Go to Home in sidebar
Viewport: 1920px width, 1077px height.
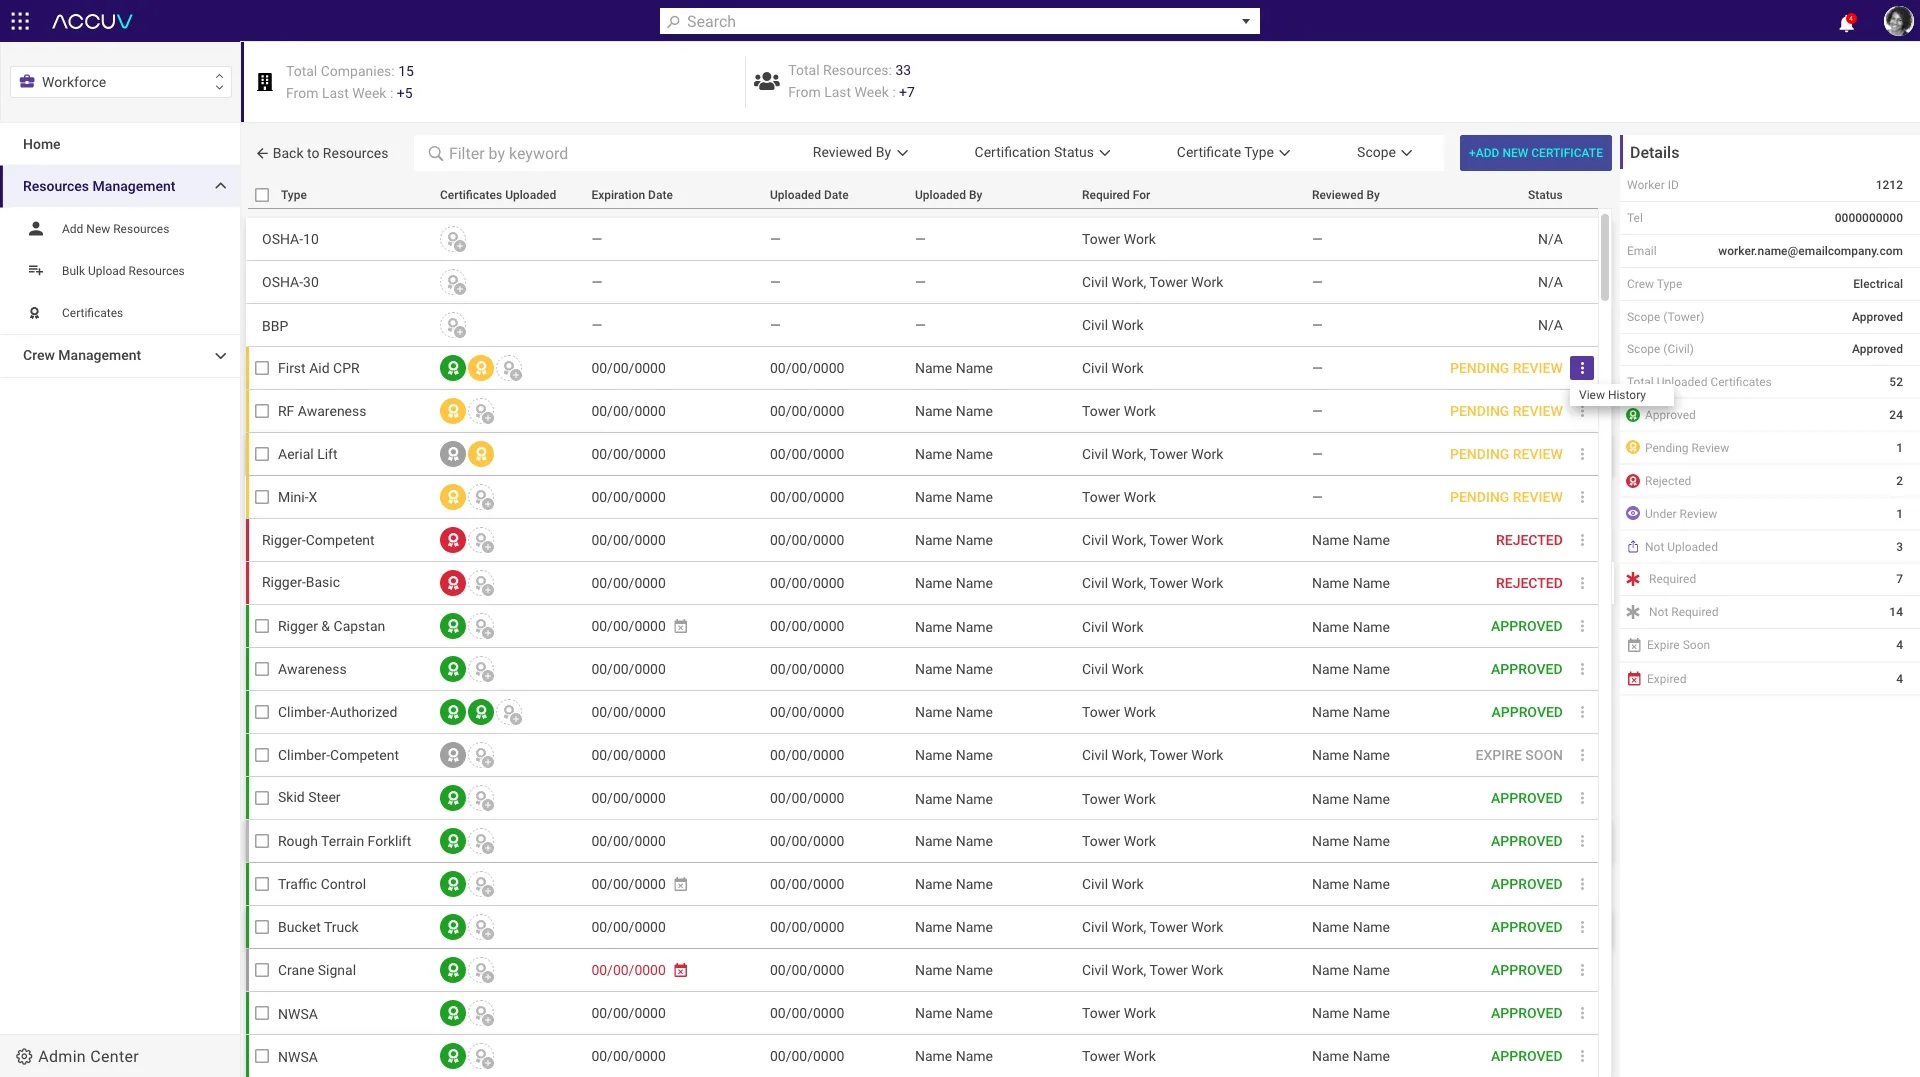pyautogui.click(x=42, y=144)
